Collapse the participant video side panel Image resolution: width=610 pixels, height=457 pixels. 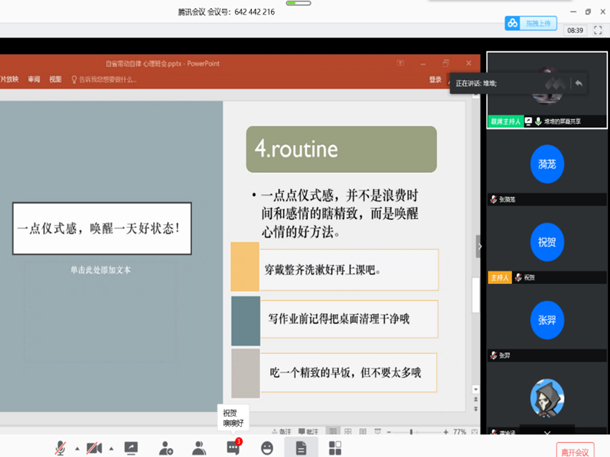click(478, 244)
